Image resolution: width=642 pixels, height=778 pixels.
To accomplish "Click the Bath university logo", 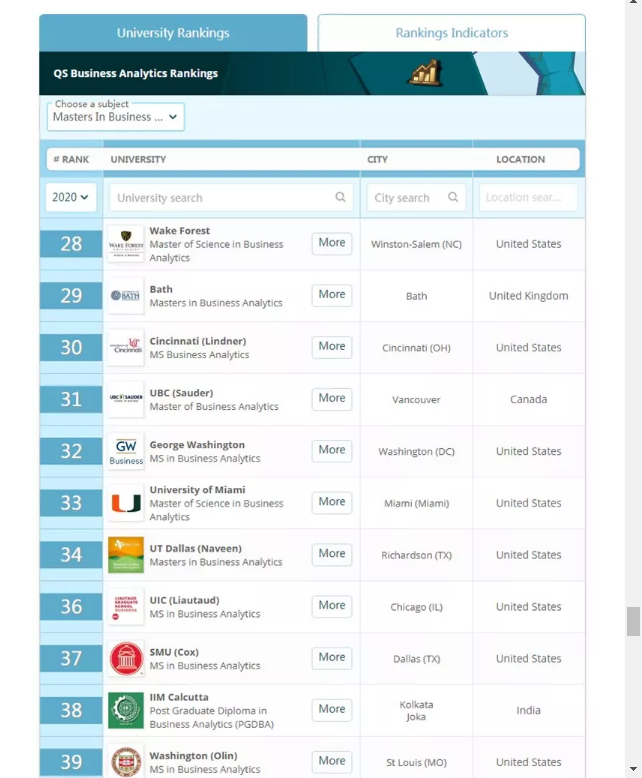I will 126,296.
